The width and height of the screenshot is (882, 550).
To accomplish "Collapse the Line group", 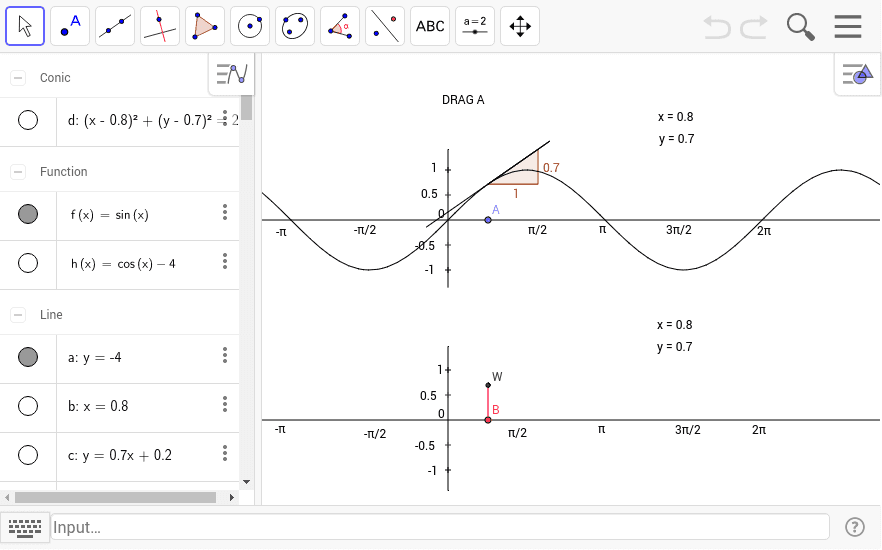I will click(18, 314).
